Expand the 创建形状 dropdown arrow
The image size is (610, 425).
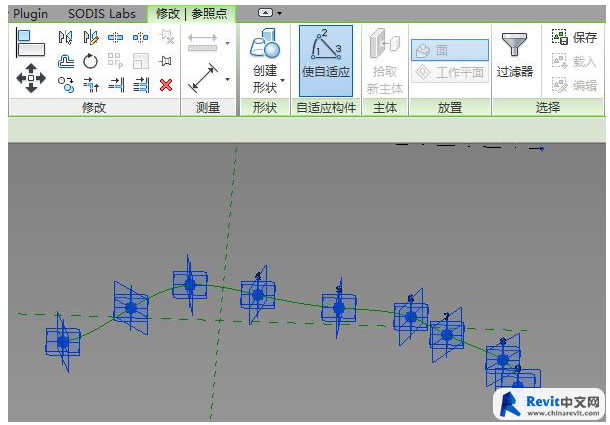click(282, 81)
